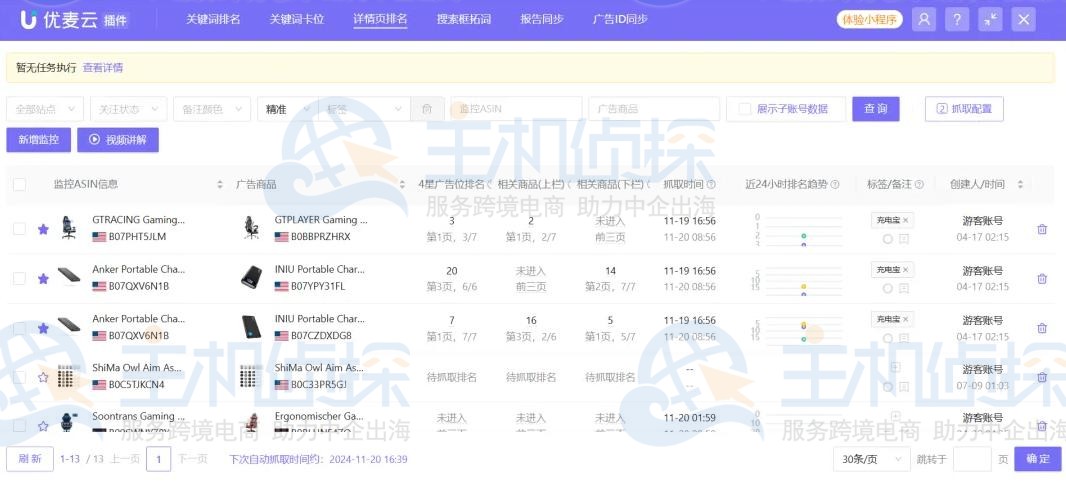The height and width of the screenshot is (482, 1066).
Task: Set note color circle in GTRACING row
Action: tap(887, 239)
